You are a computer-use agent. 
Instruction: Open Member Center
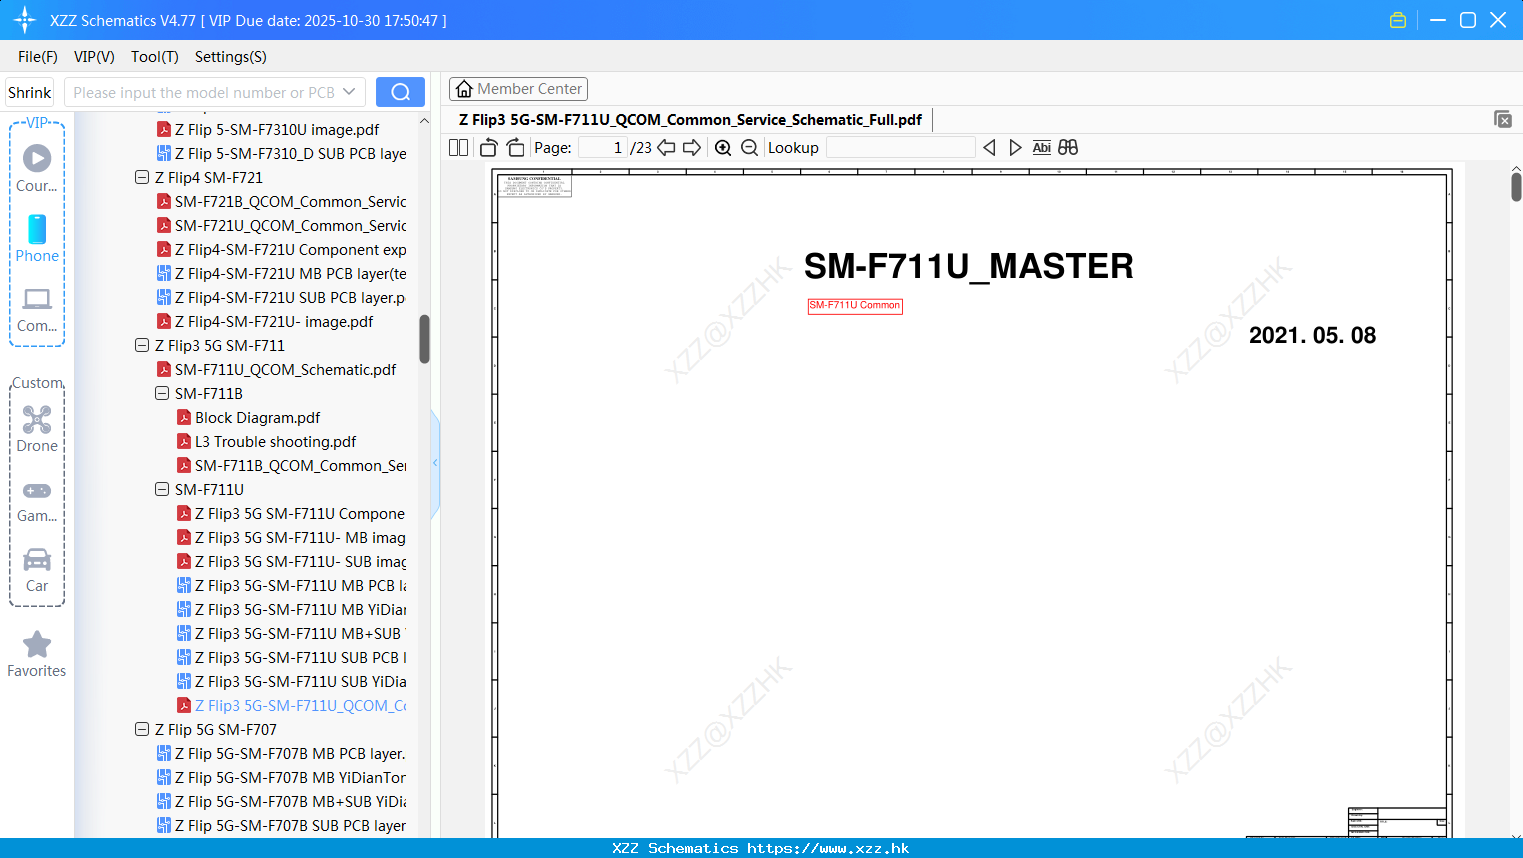[x=518, y=89]
